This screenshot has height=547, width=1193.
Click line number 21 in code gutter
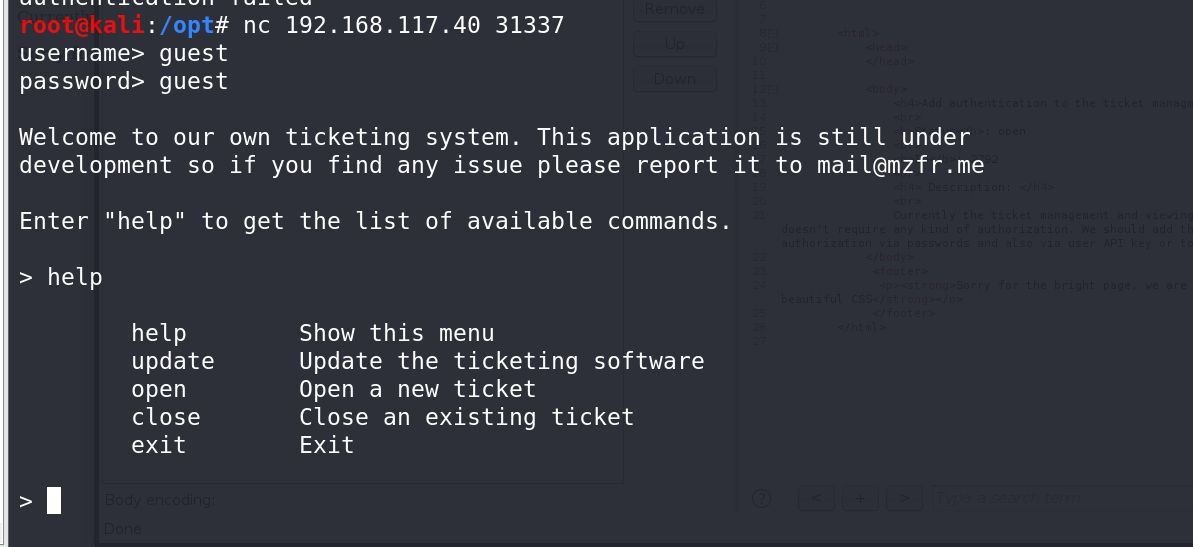pos(761,215)
